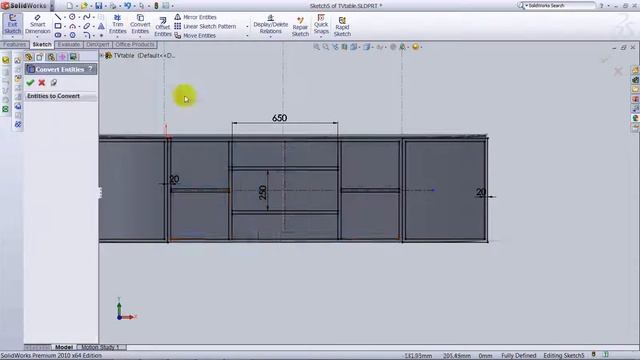Toggle the Keep Visible pushpin
Image resolution: width=640 pixels, height=360 pixels.
(53, 83)
